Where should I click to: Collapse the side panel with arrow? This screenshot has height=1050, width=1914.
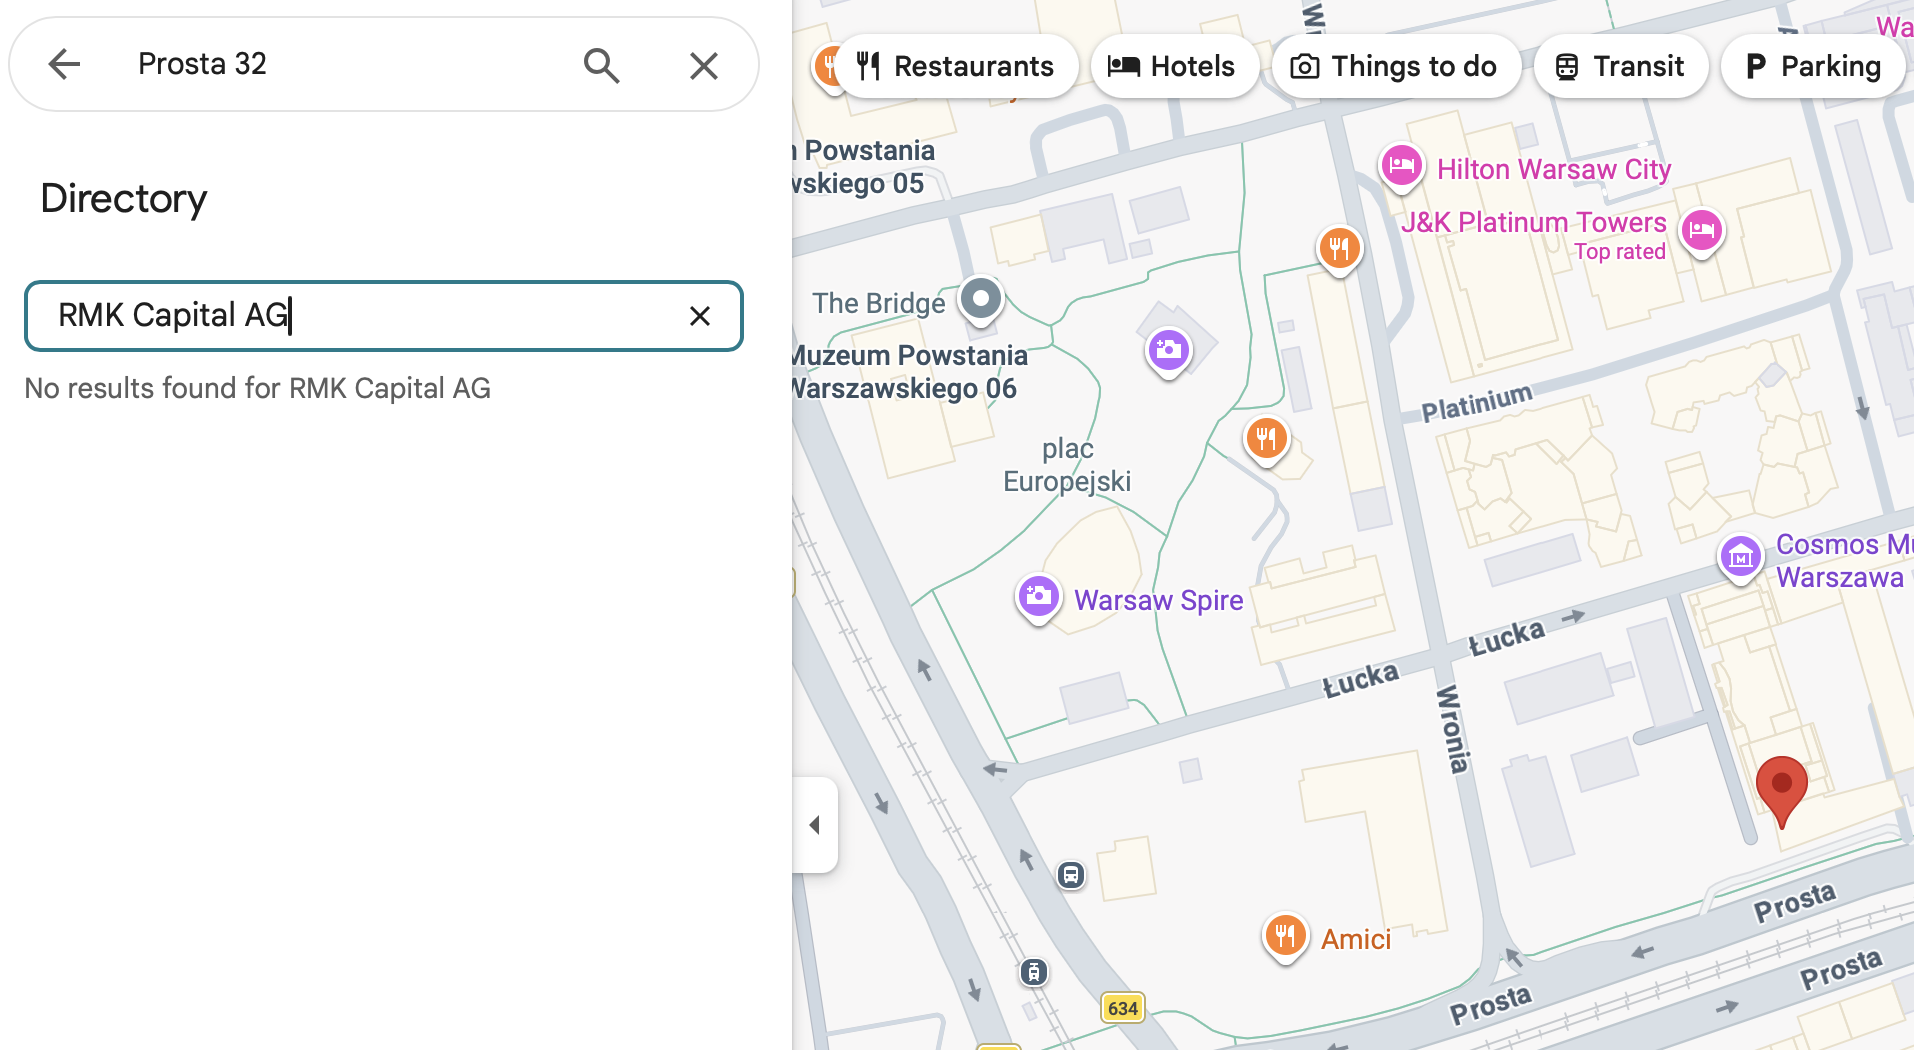point(815,825)
